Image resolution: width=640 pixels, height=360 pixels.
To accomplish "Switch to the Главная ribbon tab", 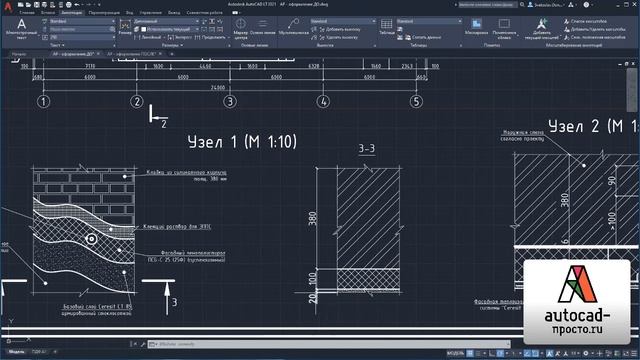I will 27,13.
